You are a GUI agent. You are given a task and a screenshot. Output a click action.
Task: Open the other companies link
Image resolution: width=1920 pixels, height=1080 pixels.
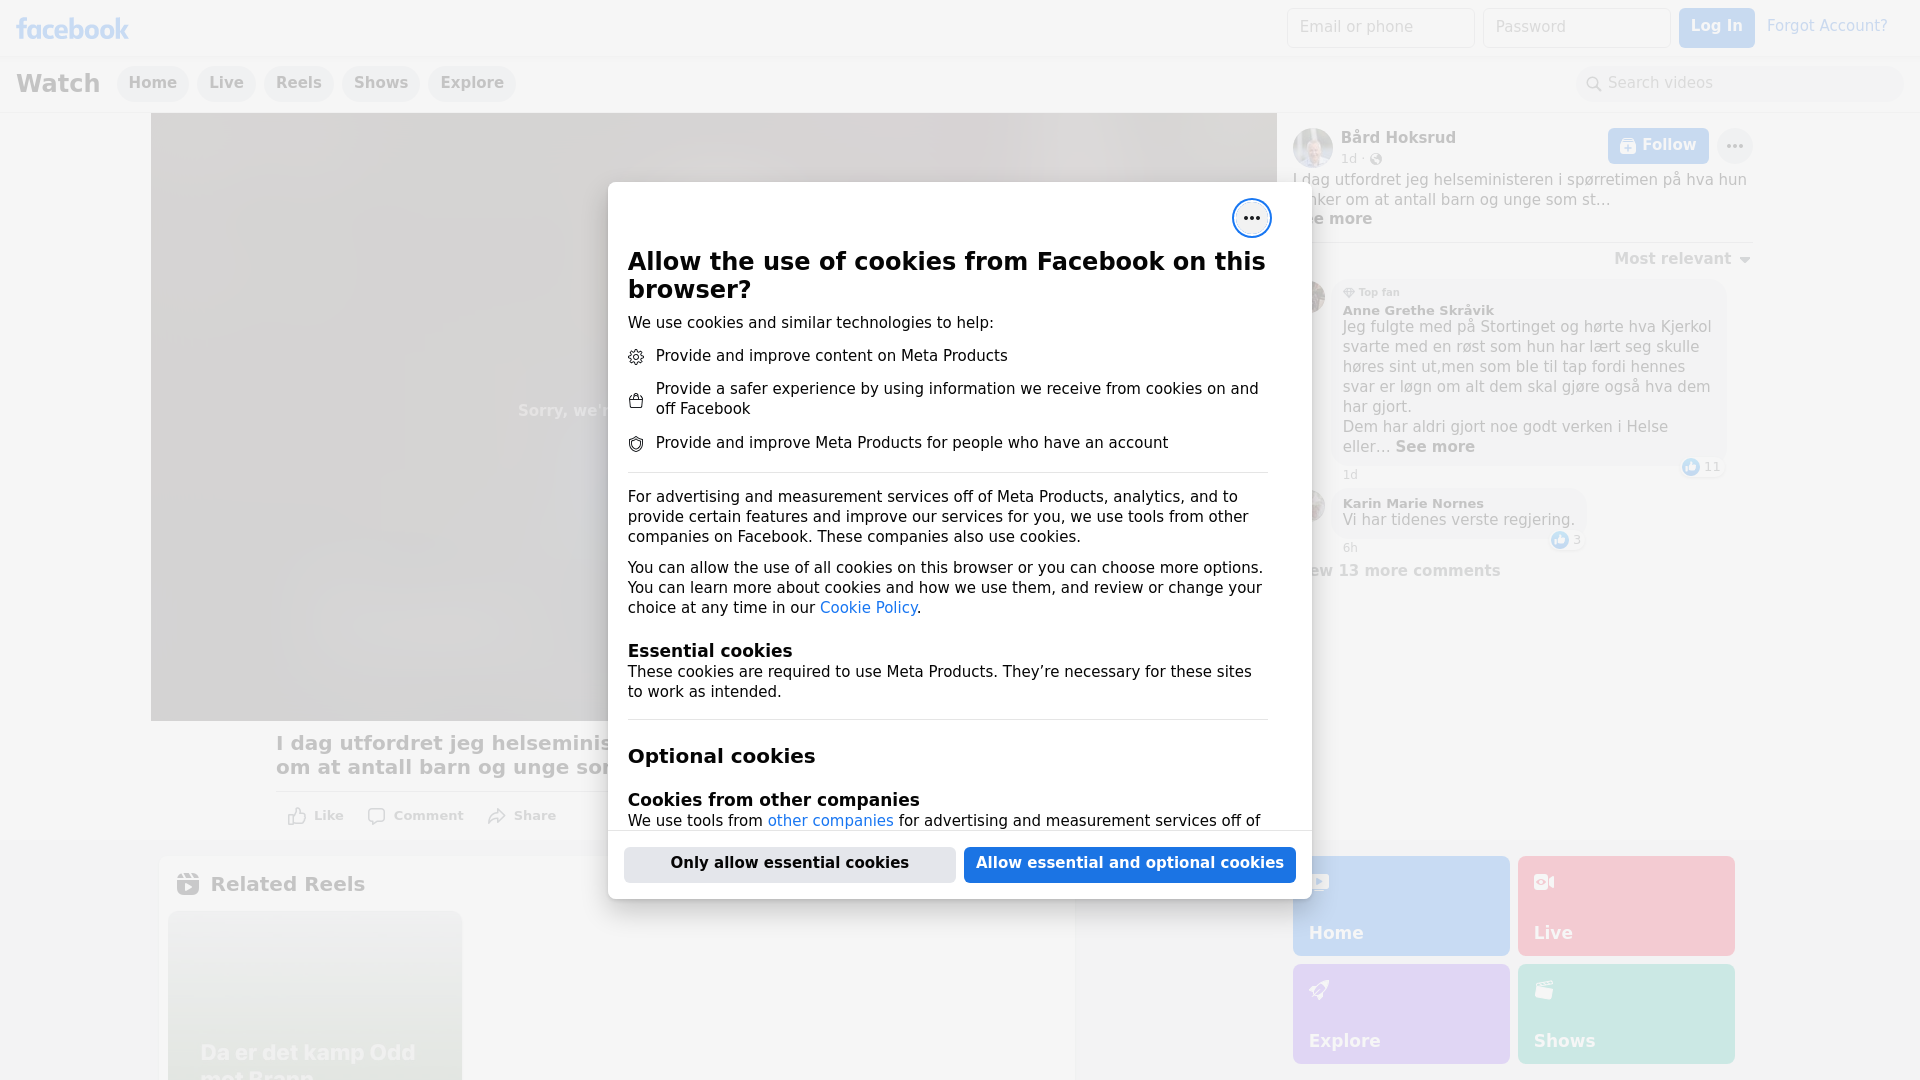pos(830,821)
